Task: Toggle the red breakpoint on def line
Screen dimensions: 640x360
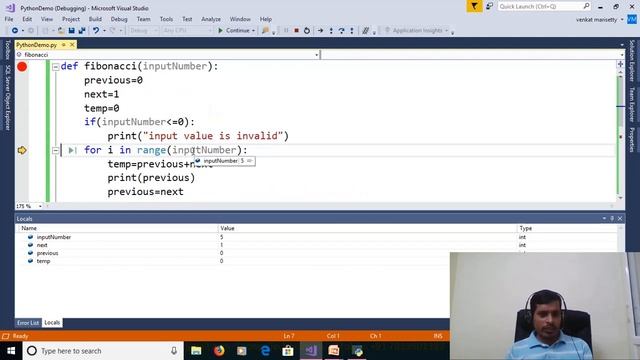Action: (x=22, y=67)
